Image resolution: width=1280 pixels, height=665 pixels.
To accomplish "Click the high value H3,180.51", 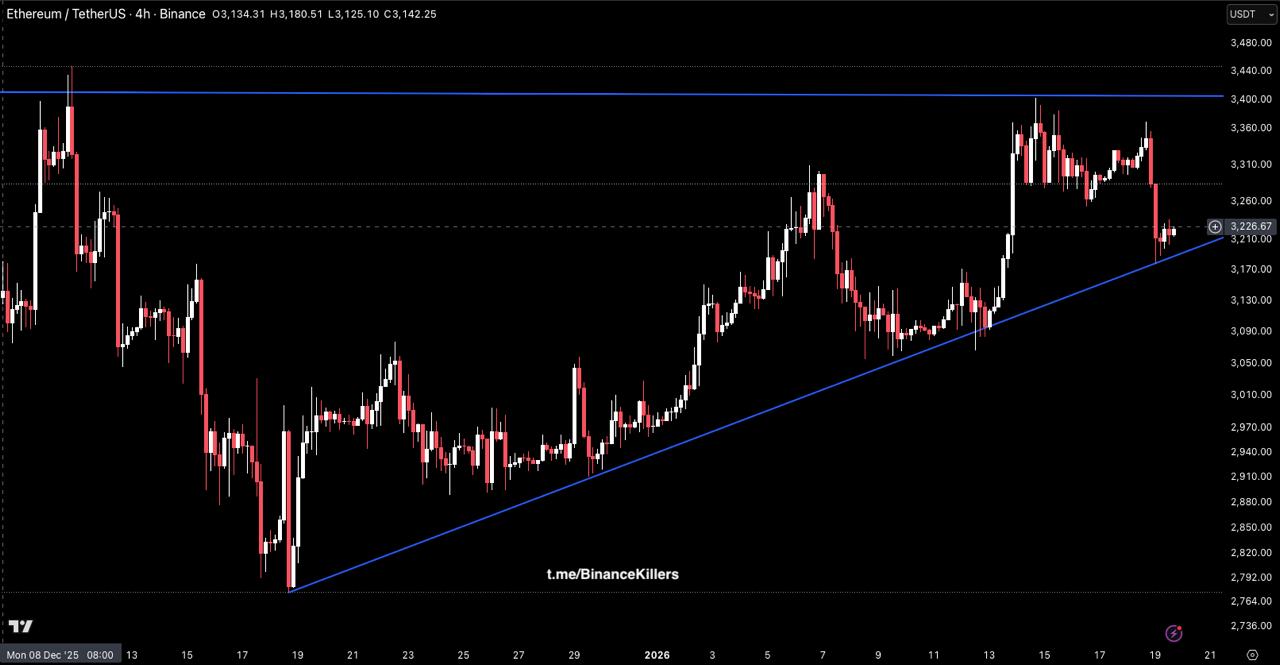I will coord(295,14).
